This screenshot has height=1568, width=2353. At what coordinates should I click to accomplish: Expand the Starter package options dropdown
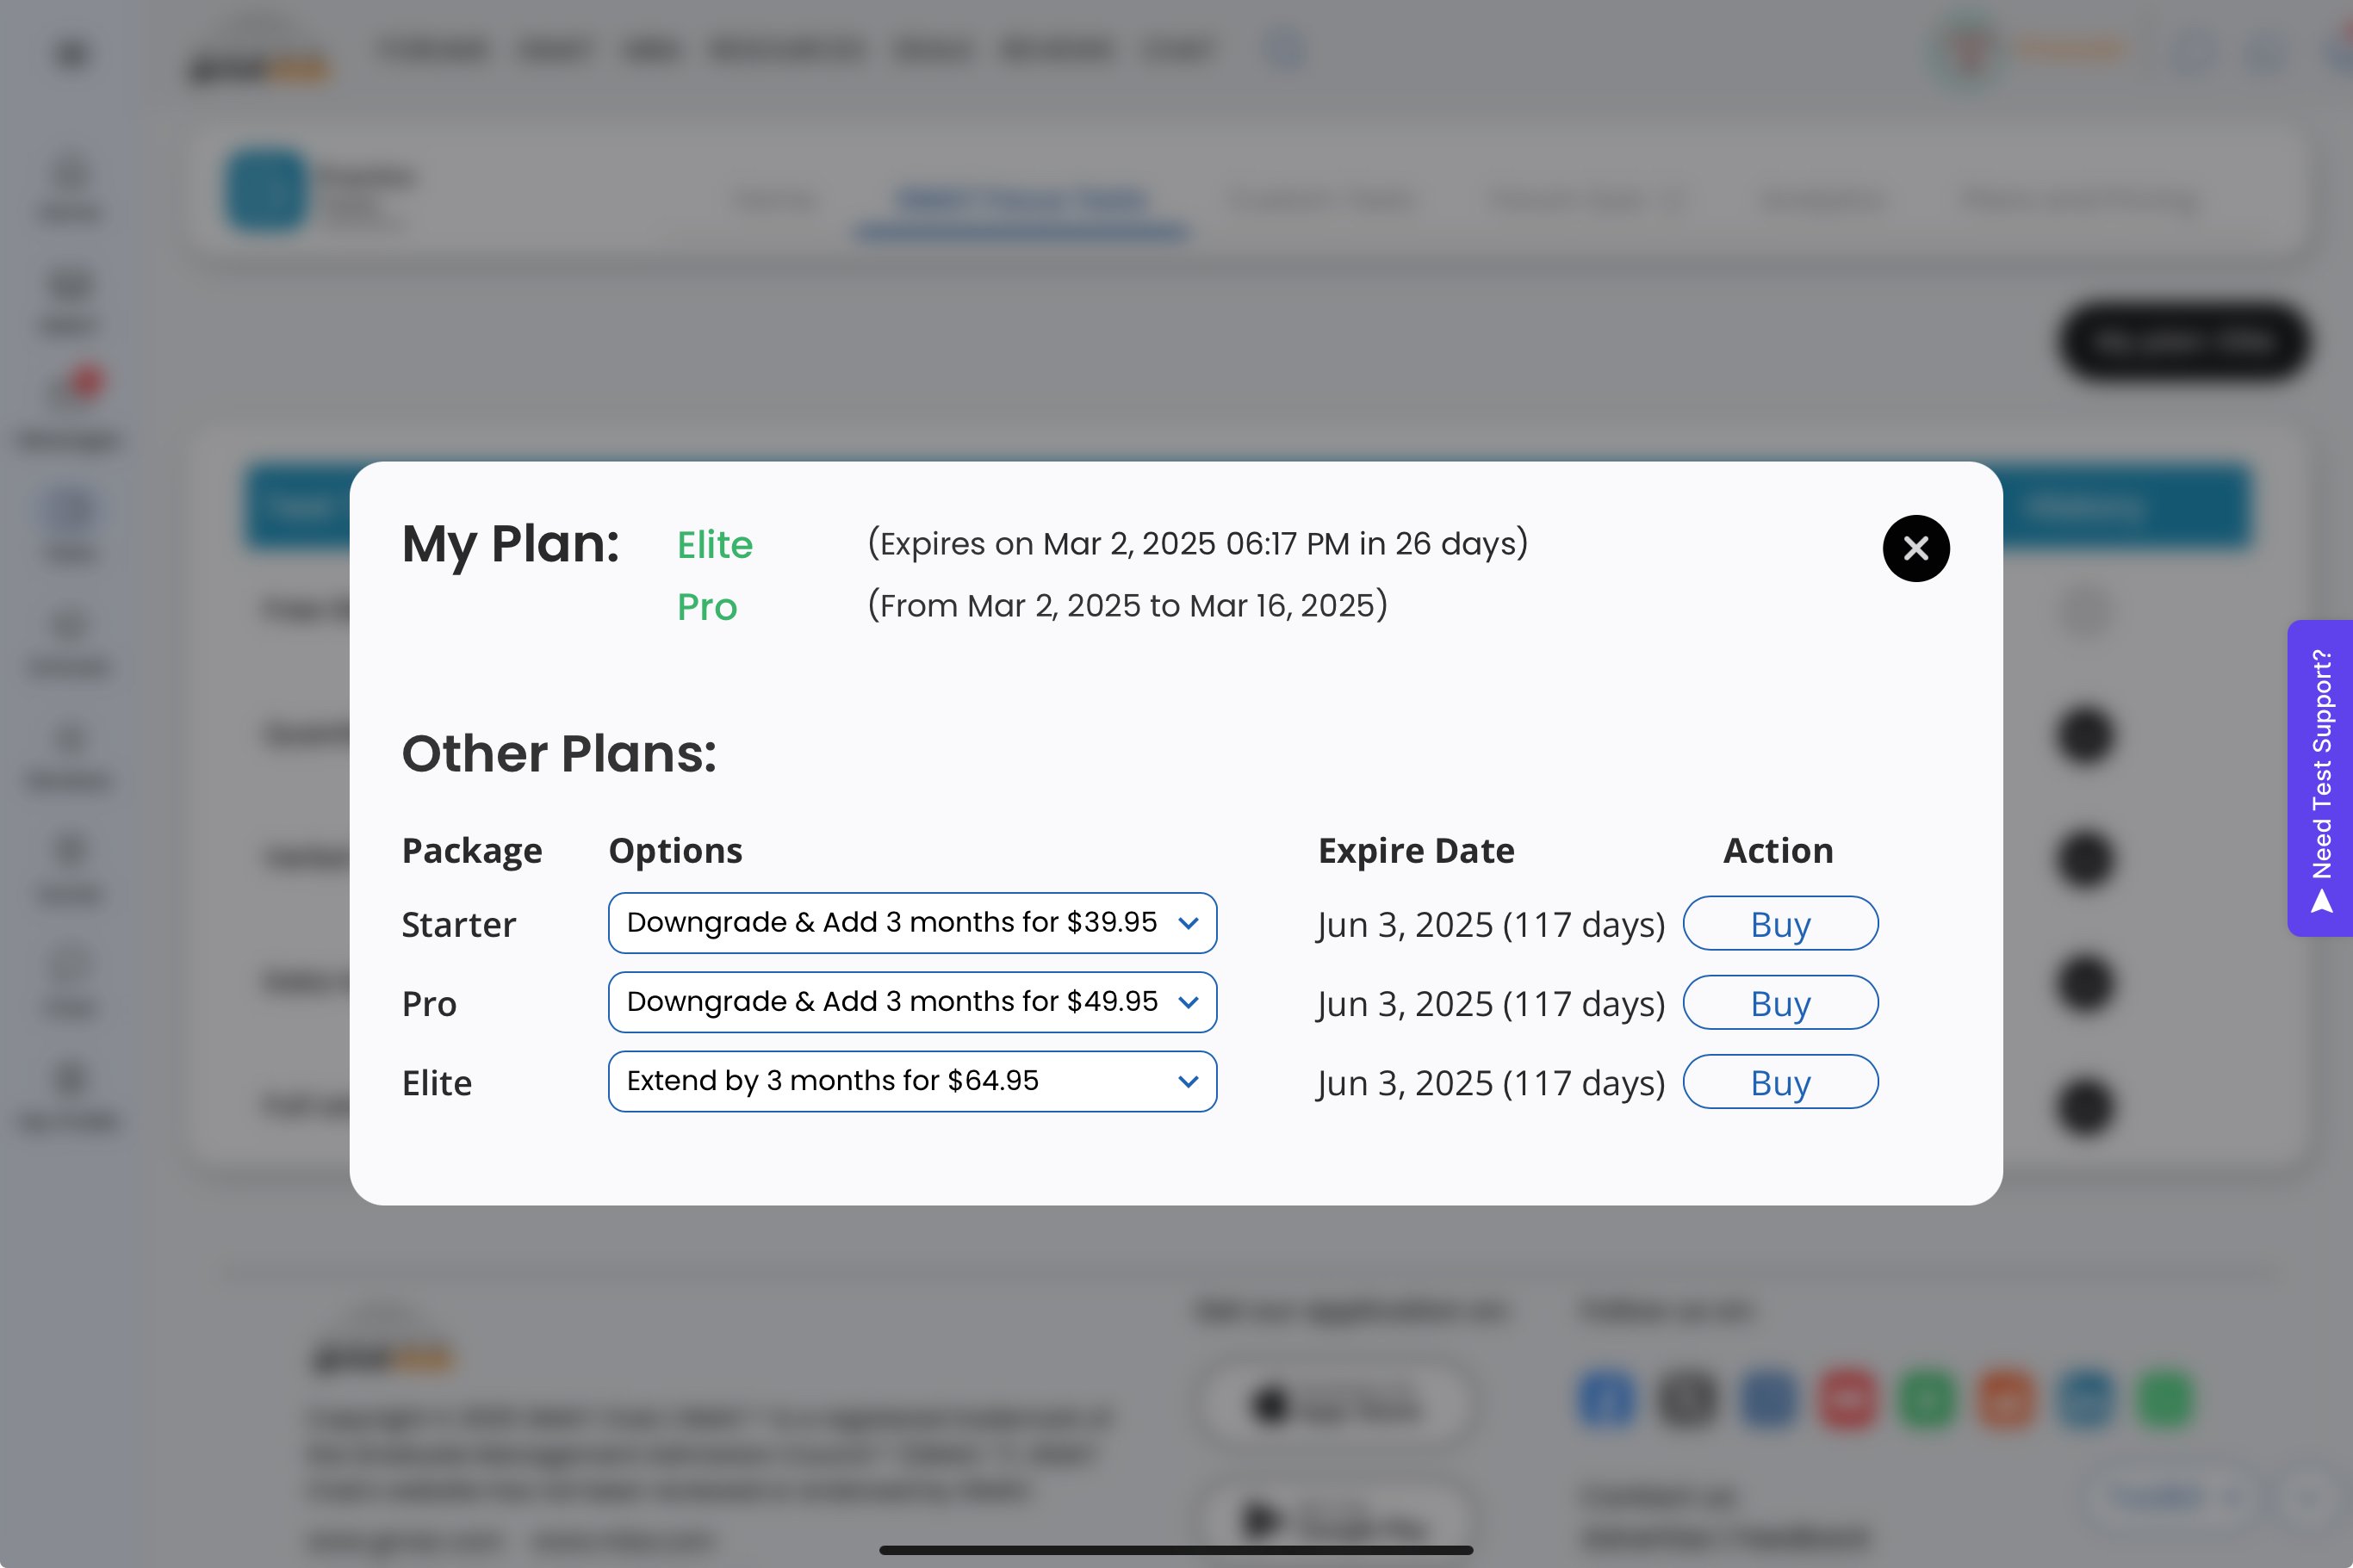coord(911,922)
